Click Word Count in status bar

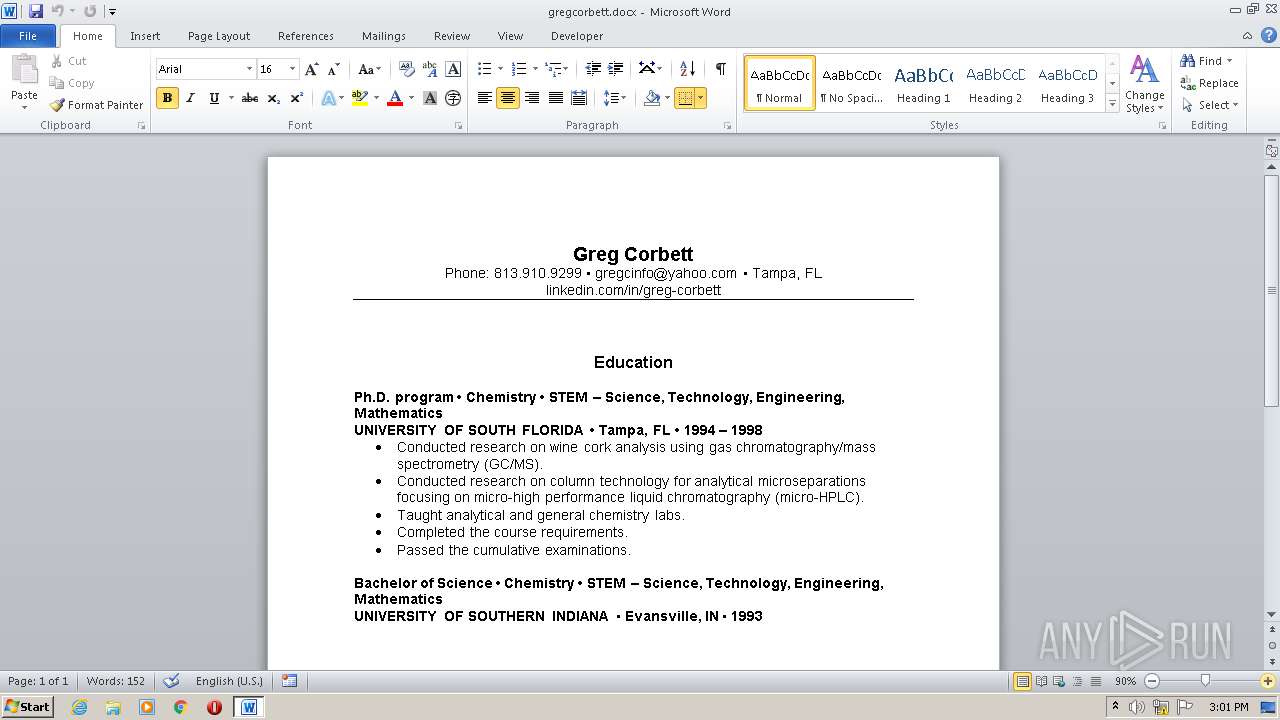116,681
